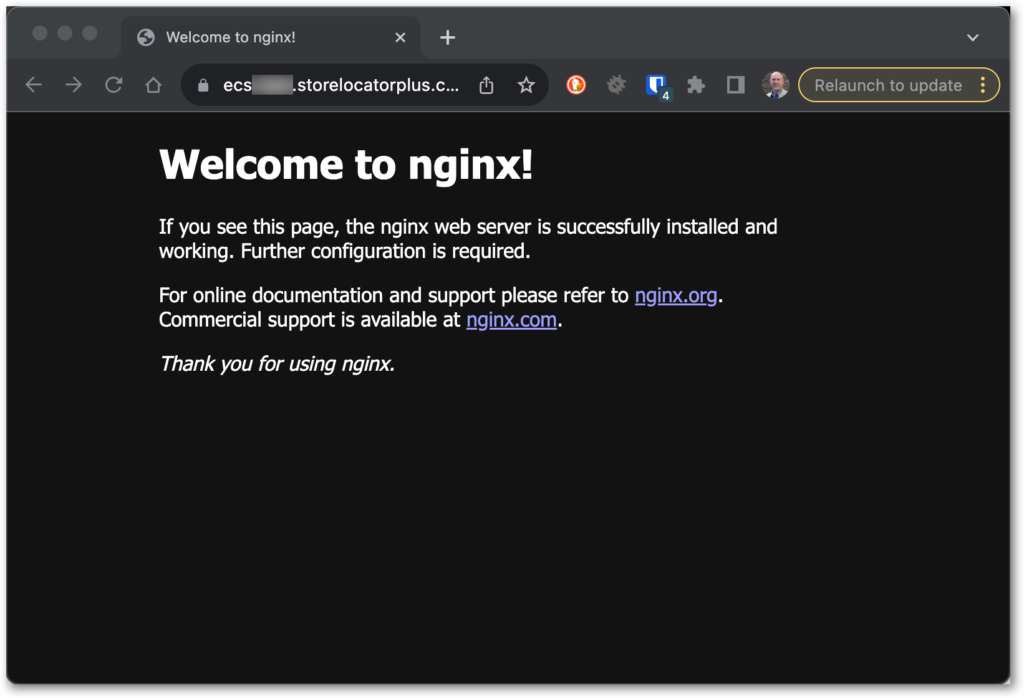Navigate forward with the forward arrow
The height and width of the screenshot is (698, 1024).
(73, 85)
